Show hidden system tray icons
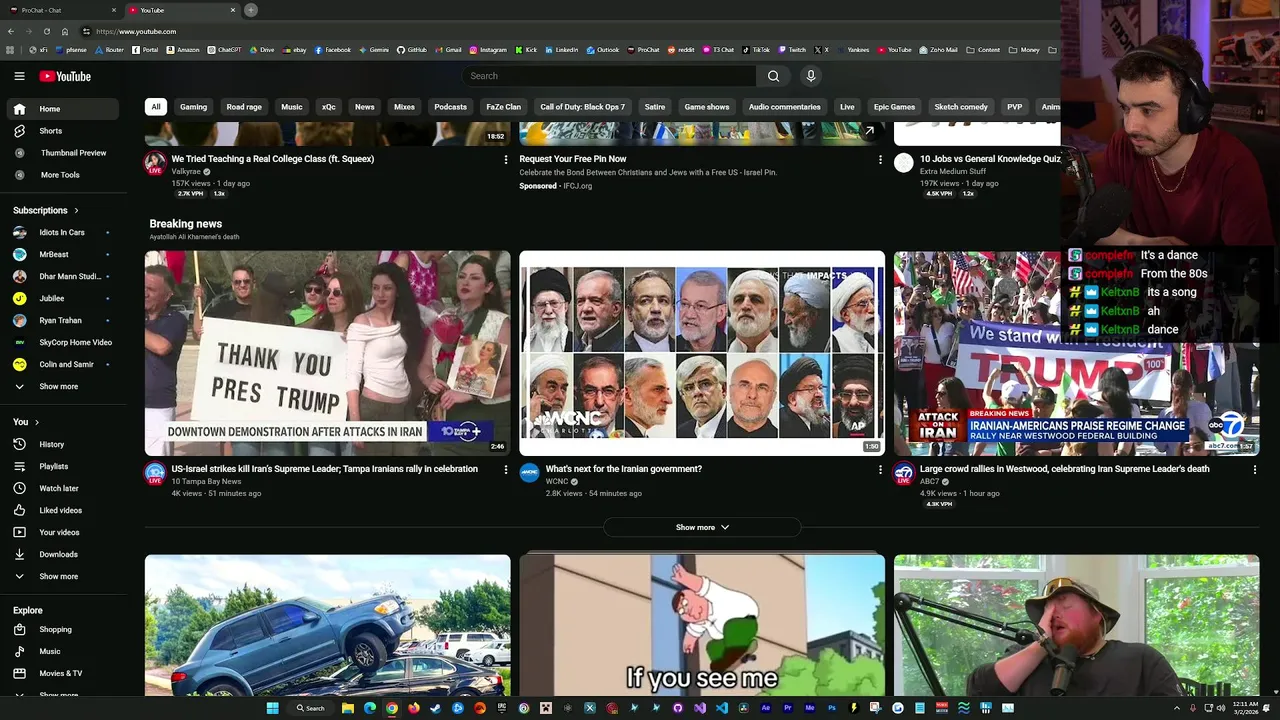Screen dimensions: 1280x720 click(x=1178, y=708)
